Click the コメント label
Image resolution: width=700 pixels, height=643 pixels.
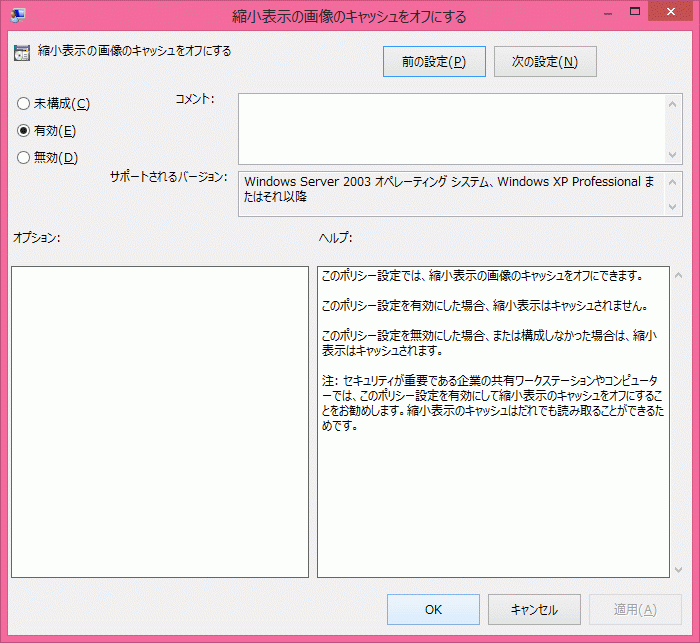tap(195, 99)
